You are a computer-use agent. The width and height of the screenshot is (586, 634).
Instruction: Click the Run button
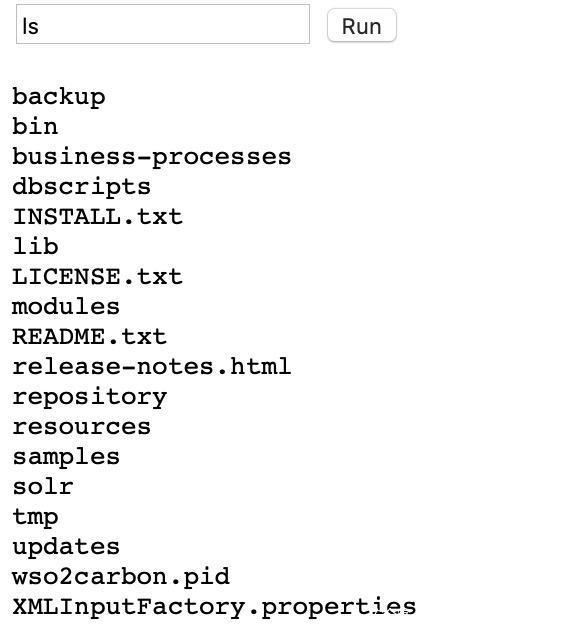coord(362,25)
